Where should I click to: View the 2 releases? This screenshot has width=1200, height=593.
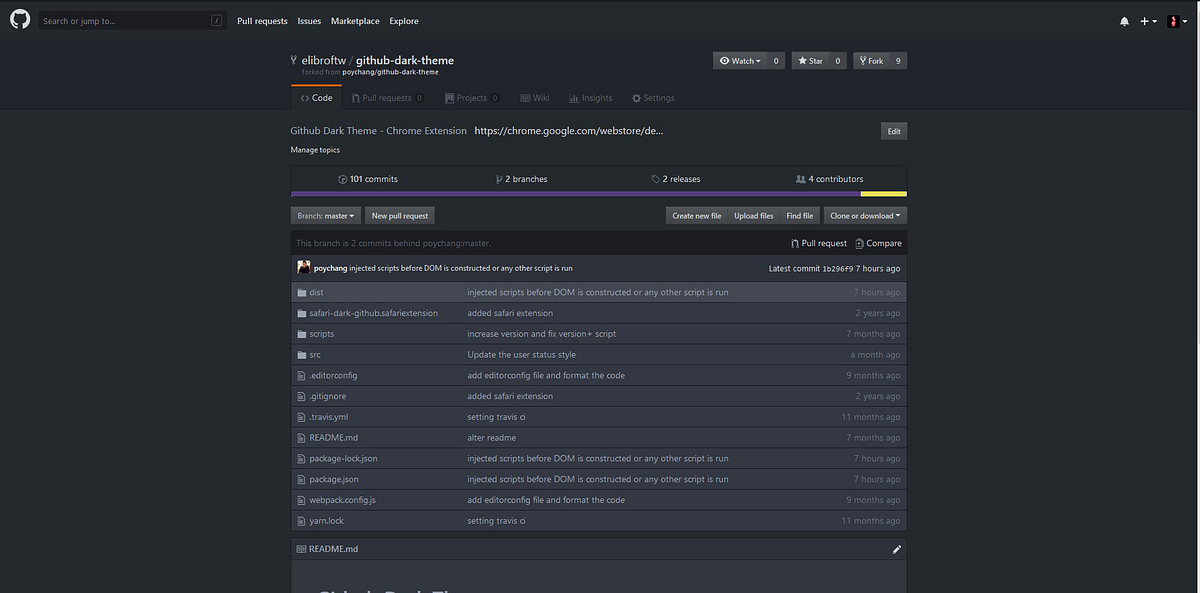(x=676, y=179)
